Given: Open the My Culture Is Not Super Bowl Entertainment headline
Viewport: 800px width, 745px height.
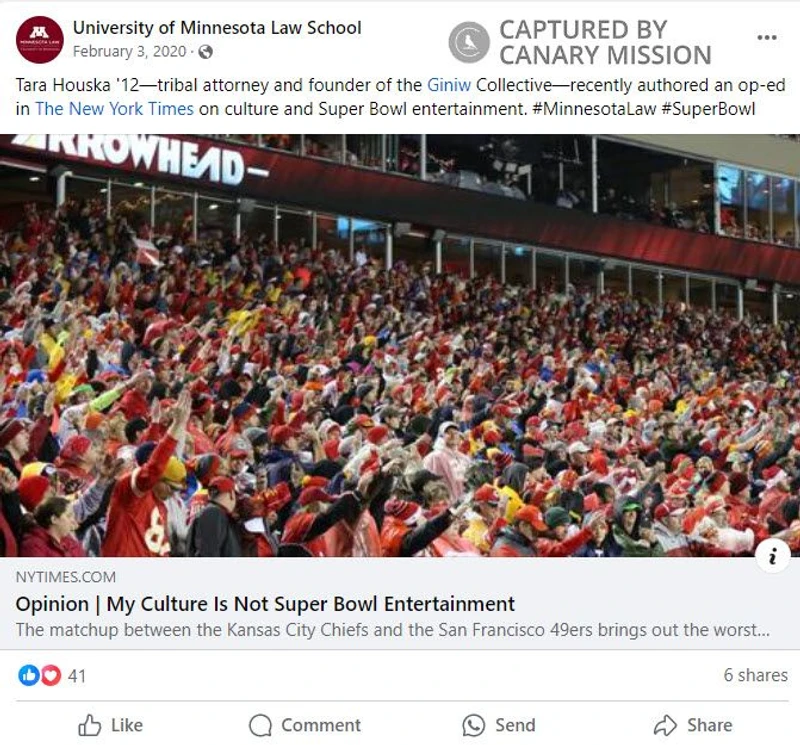Looking at the screenshot, I should (265, 604).
